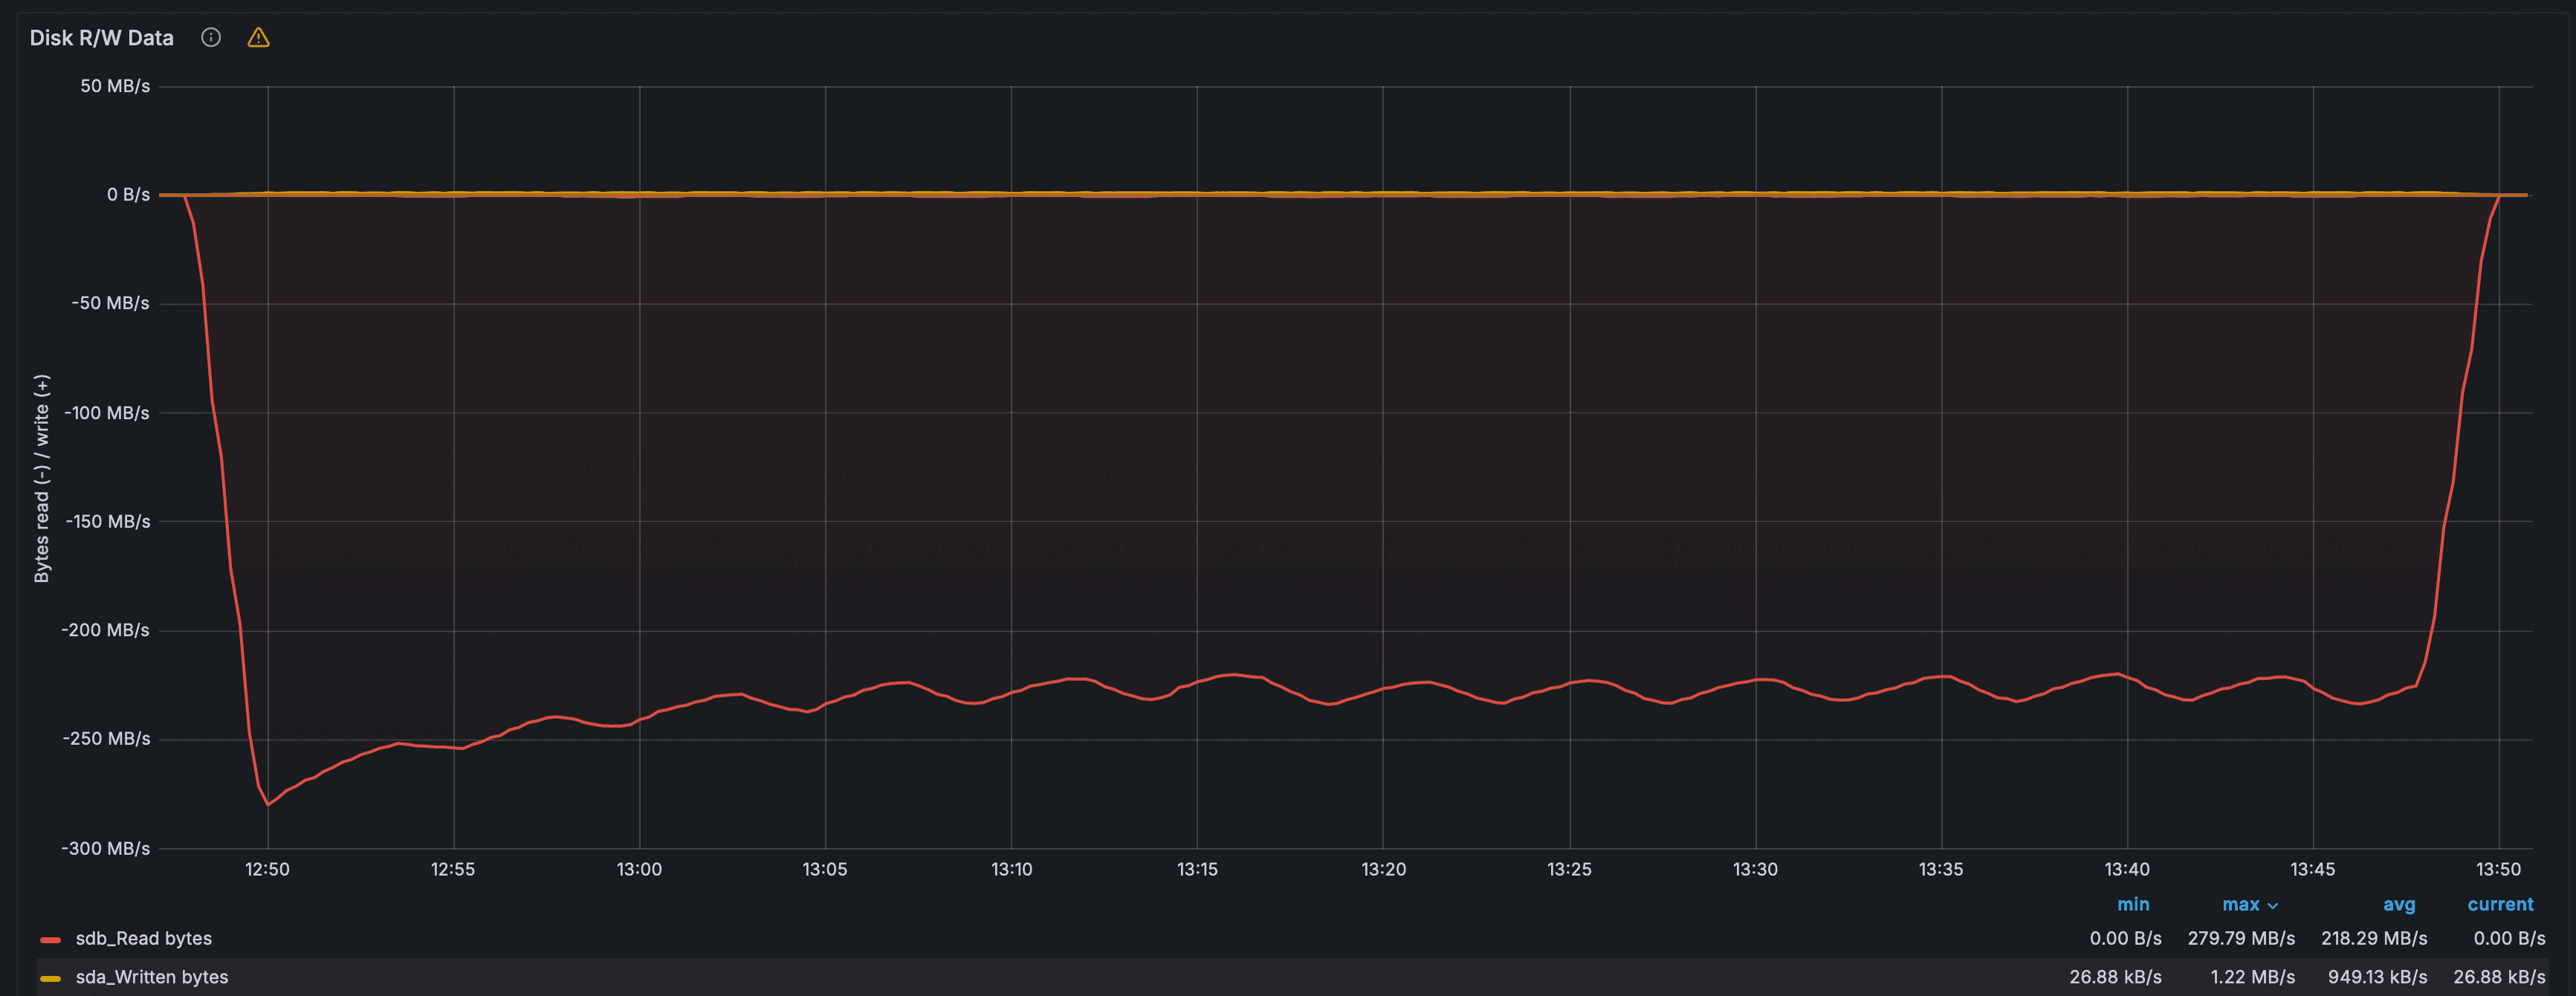Screen dimensions: 2576x996
Task: Open the yellow sda_Written bytes color swatch
Action: coord(50,978)
